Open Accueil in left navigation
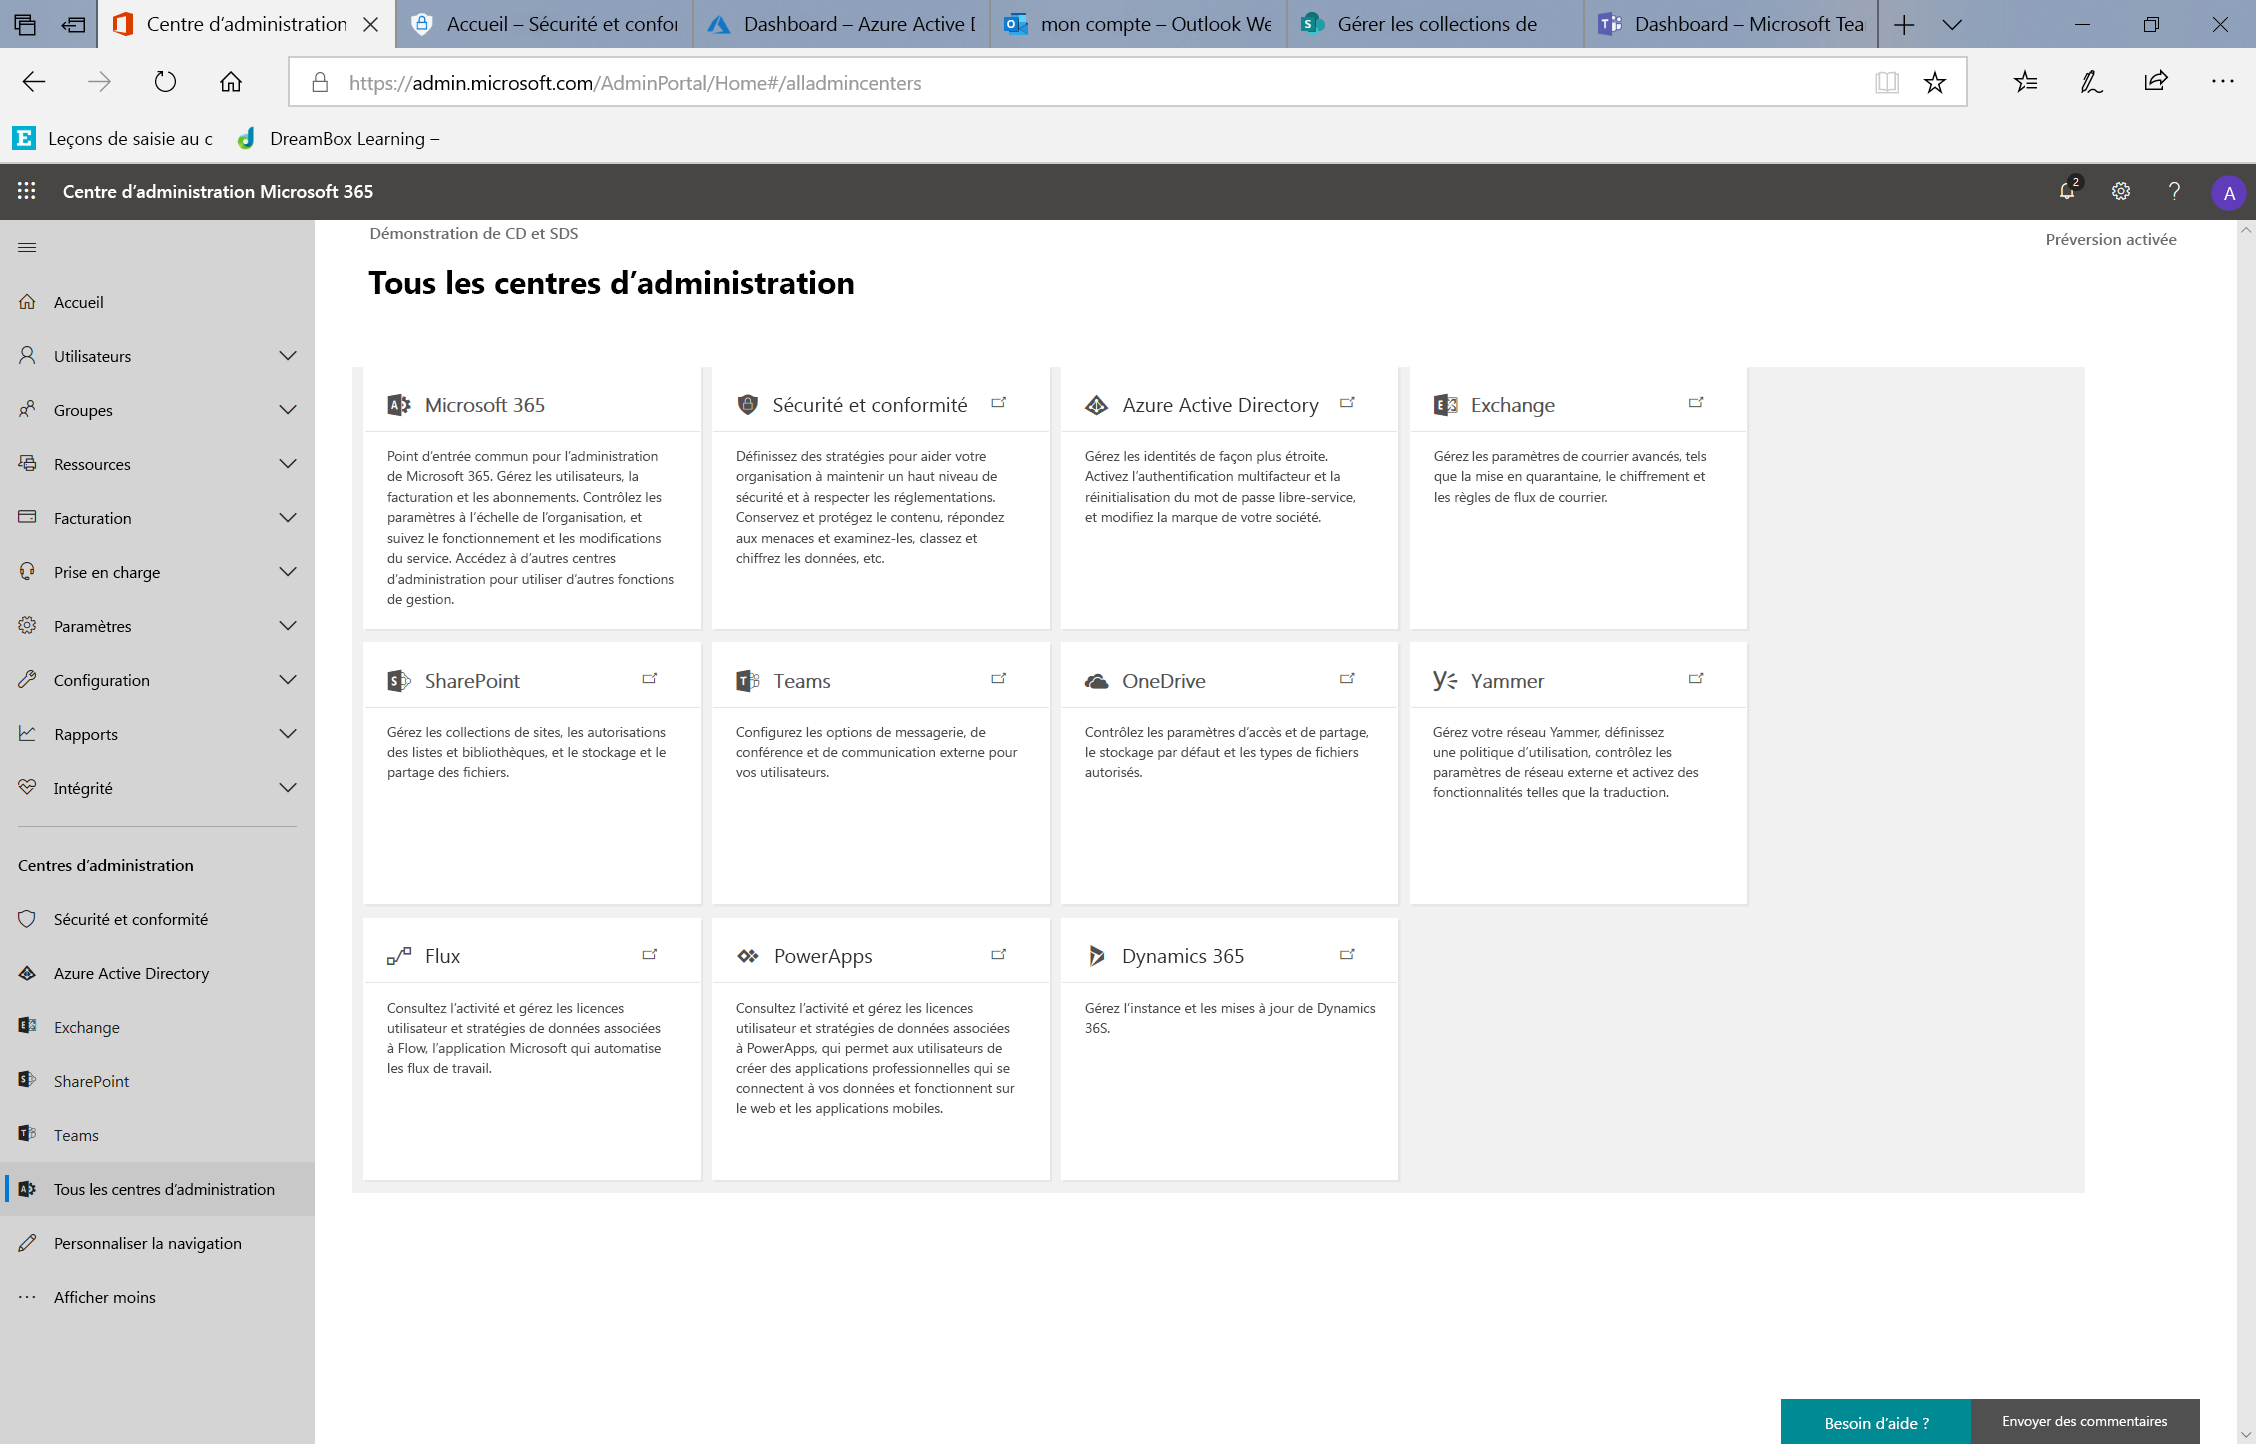2256x1444 pixels. (158, 302)
